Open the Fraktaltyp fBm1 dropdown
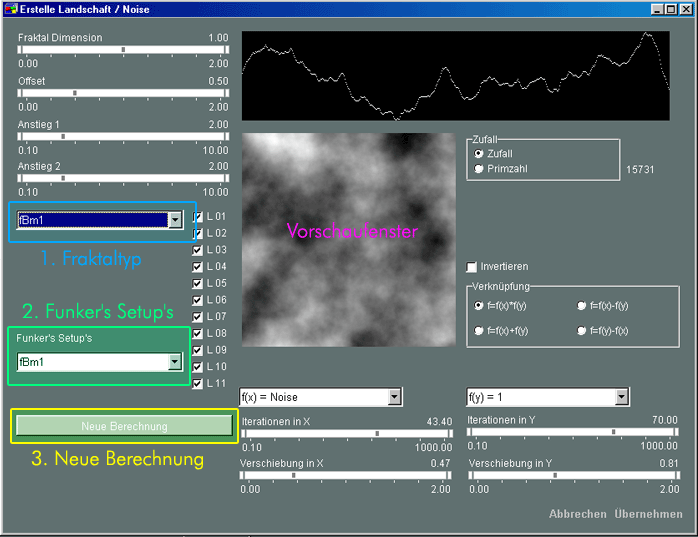 coord(175,220)
